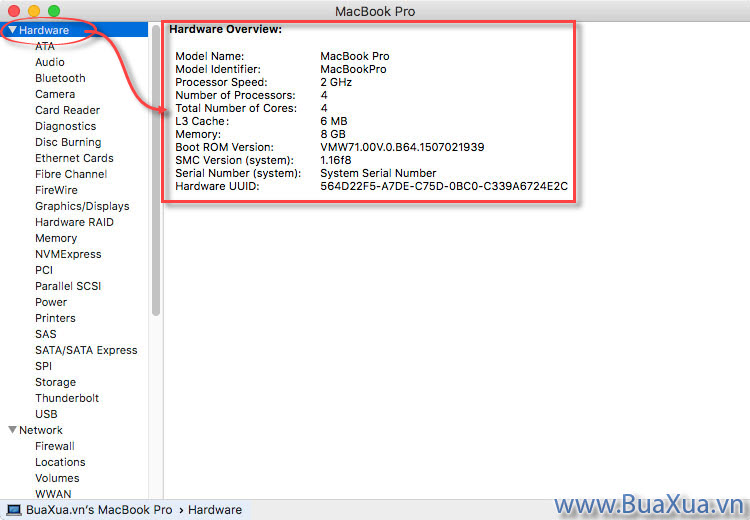The image size is (750, 520).
Task: Select Printers in the sidebar
Action: (x=55, y=318)
